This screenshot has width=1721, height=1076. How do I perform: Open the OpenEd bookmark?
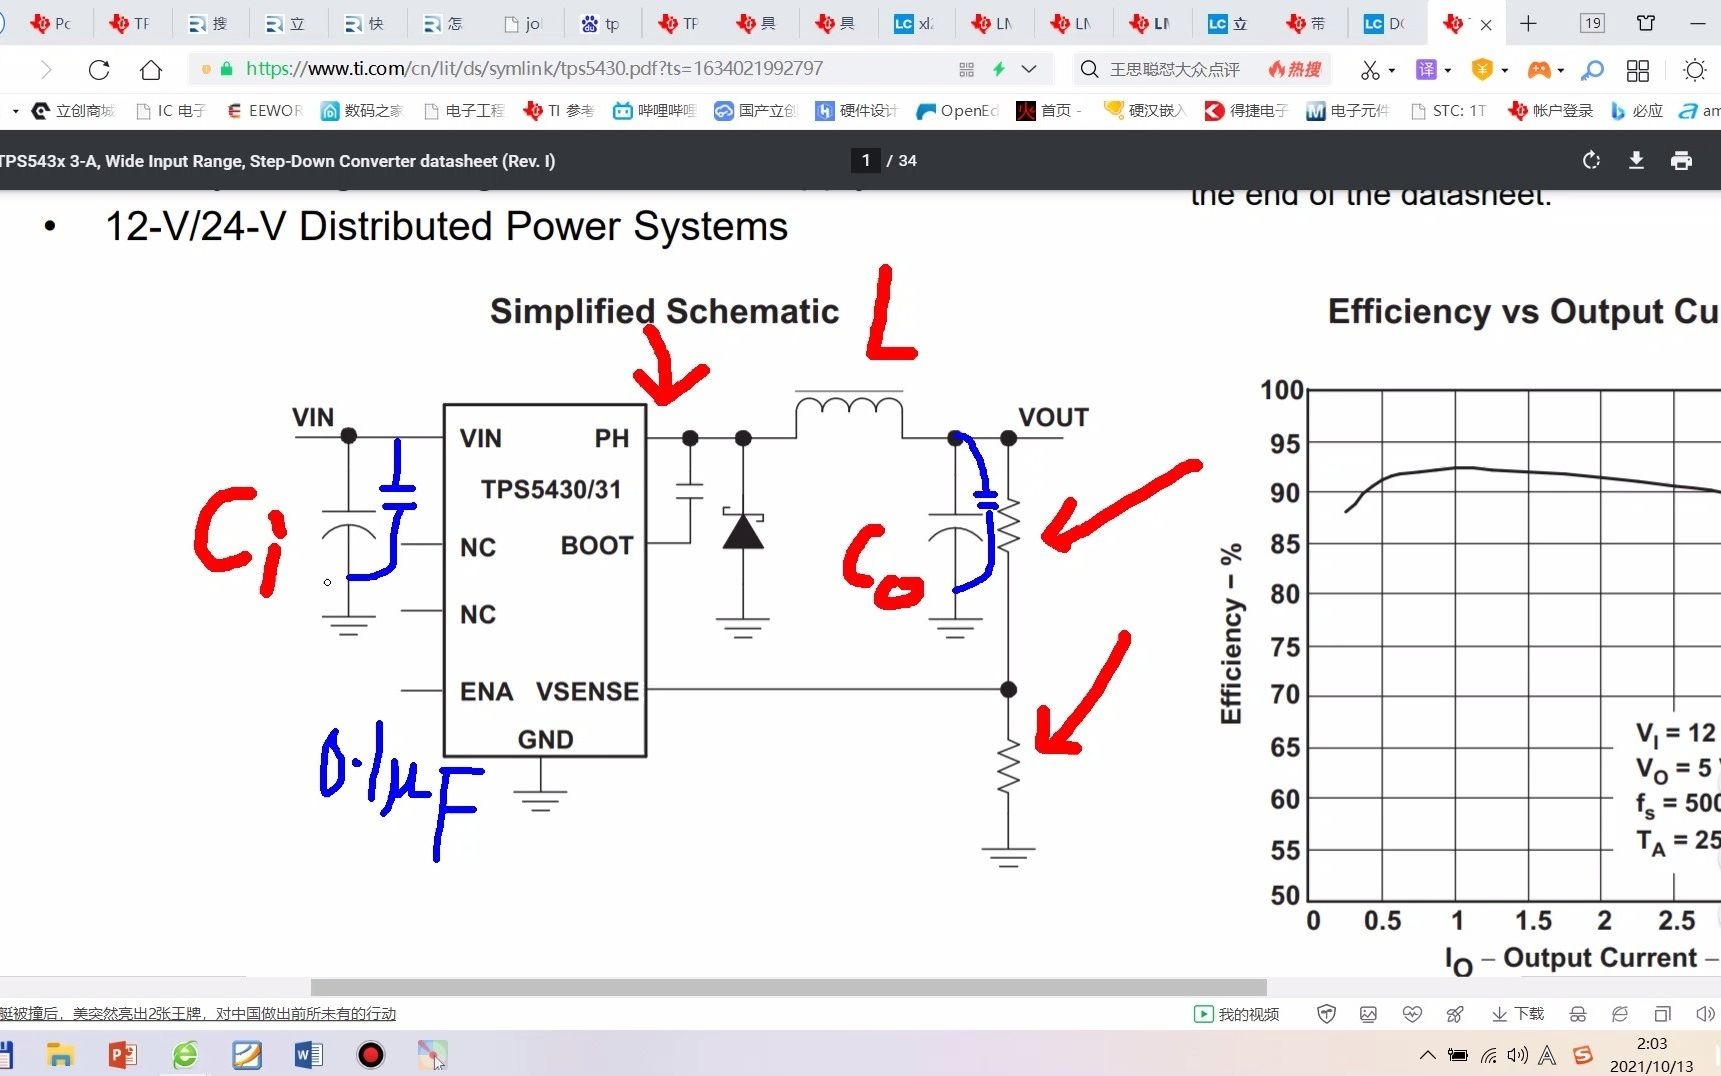957,111
